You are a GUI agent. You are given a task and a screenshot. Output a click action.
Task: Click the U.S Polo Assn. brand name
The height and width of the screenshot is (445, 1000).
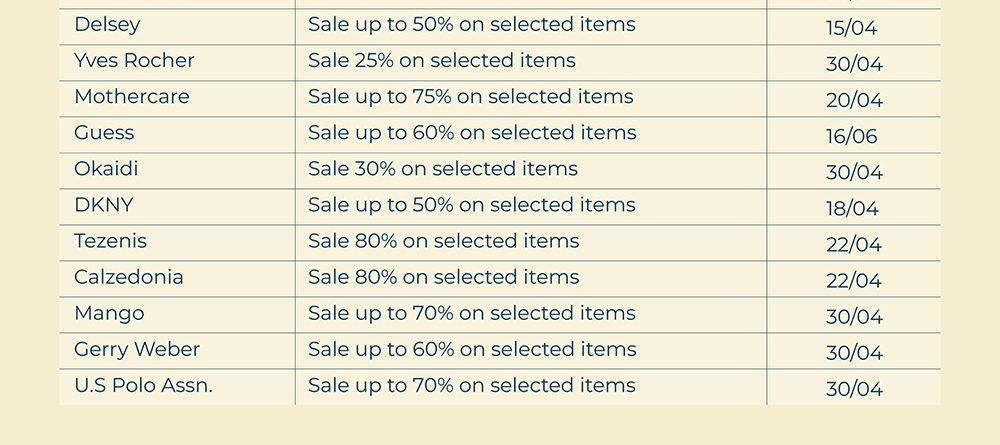pyautogui.click(x=143, y=385)
